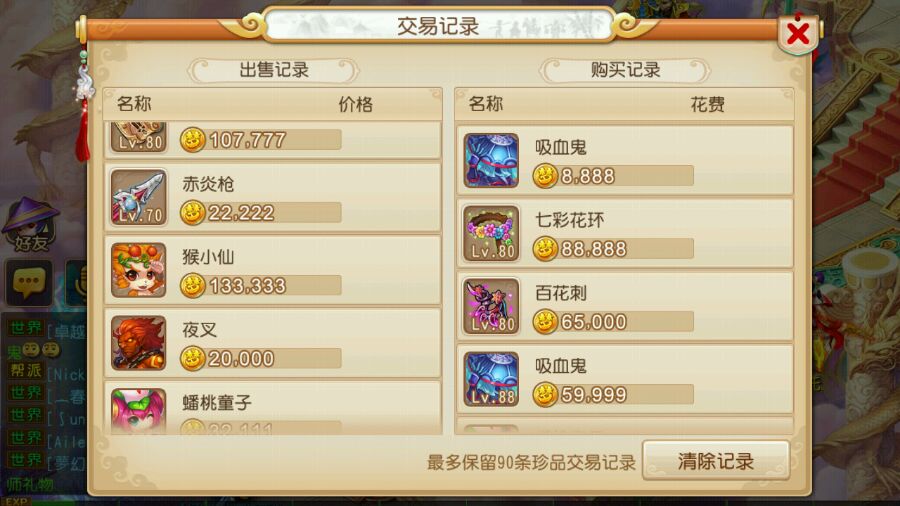
Task: Open the chat speech bubble icon
Action: pyautogui.click(x=29, y=282)
